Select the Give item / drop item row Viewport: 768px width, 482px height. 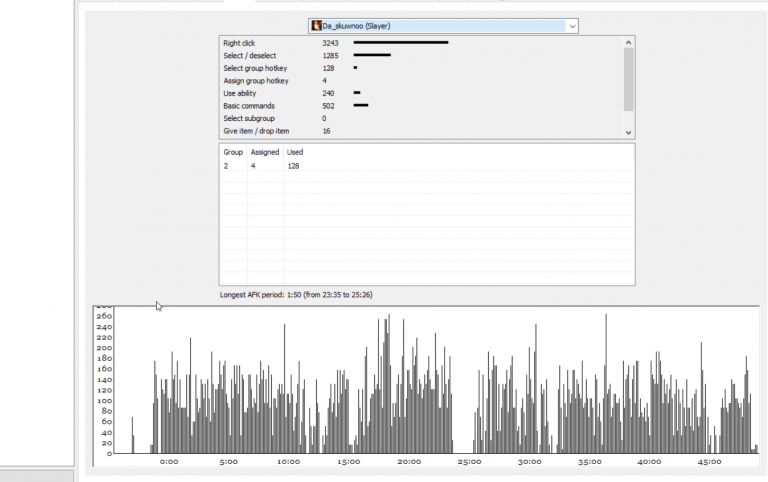pyautogui.click(x=421, y=131)
